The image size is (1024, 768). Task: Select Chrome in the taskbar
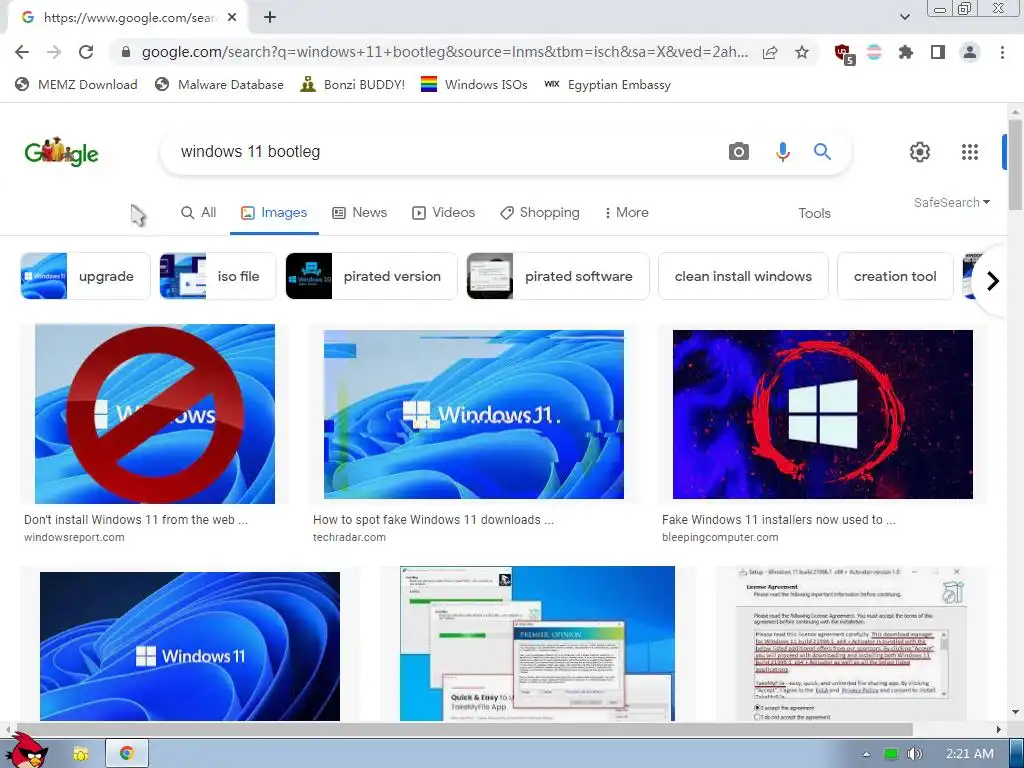(127, 753)
